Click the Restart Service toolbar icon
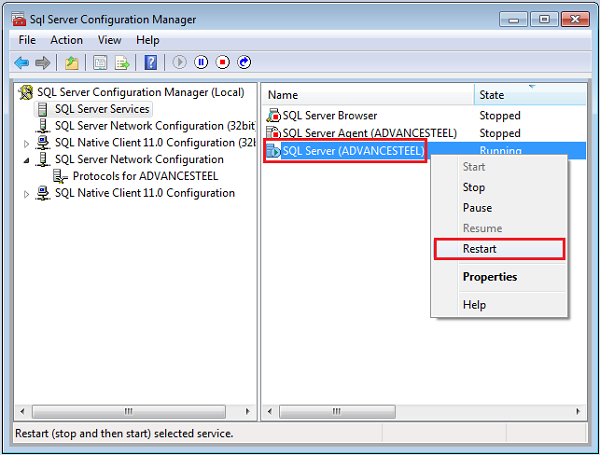Image resolution: width=600 pixels, height=455 pixels. point(244,62)
